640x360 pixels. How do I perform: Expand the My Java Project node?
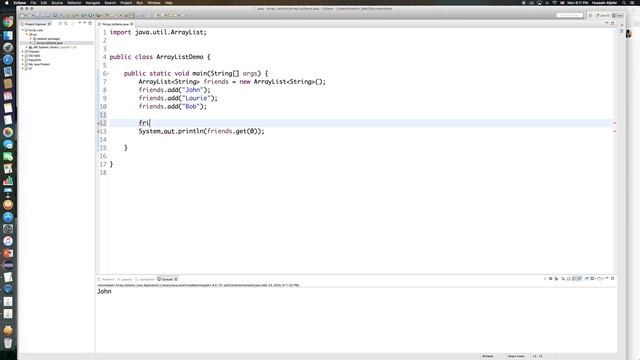point(23,64)
